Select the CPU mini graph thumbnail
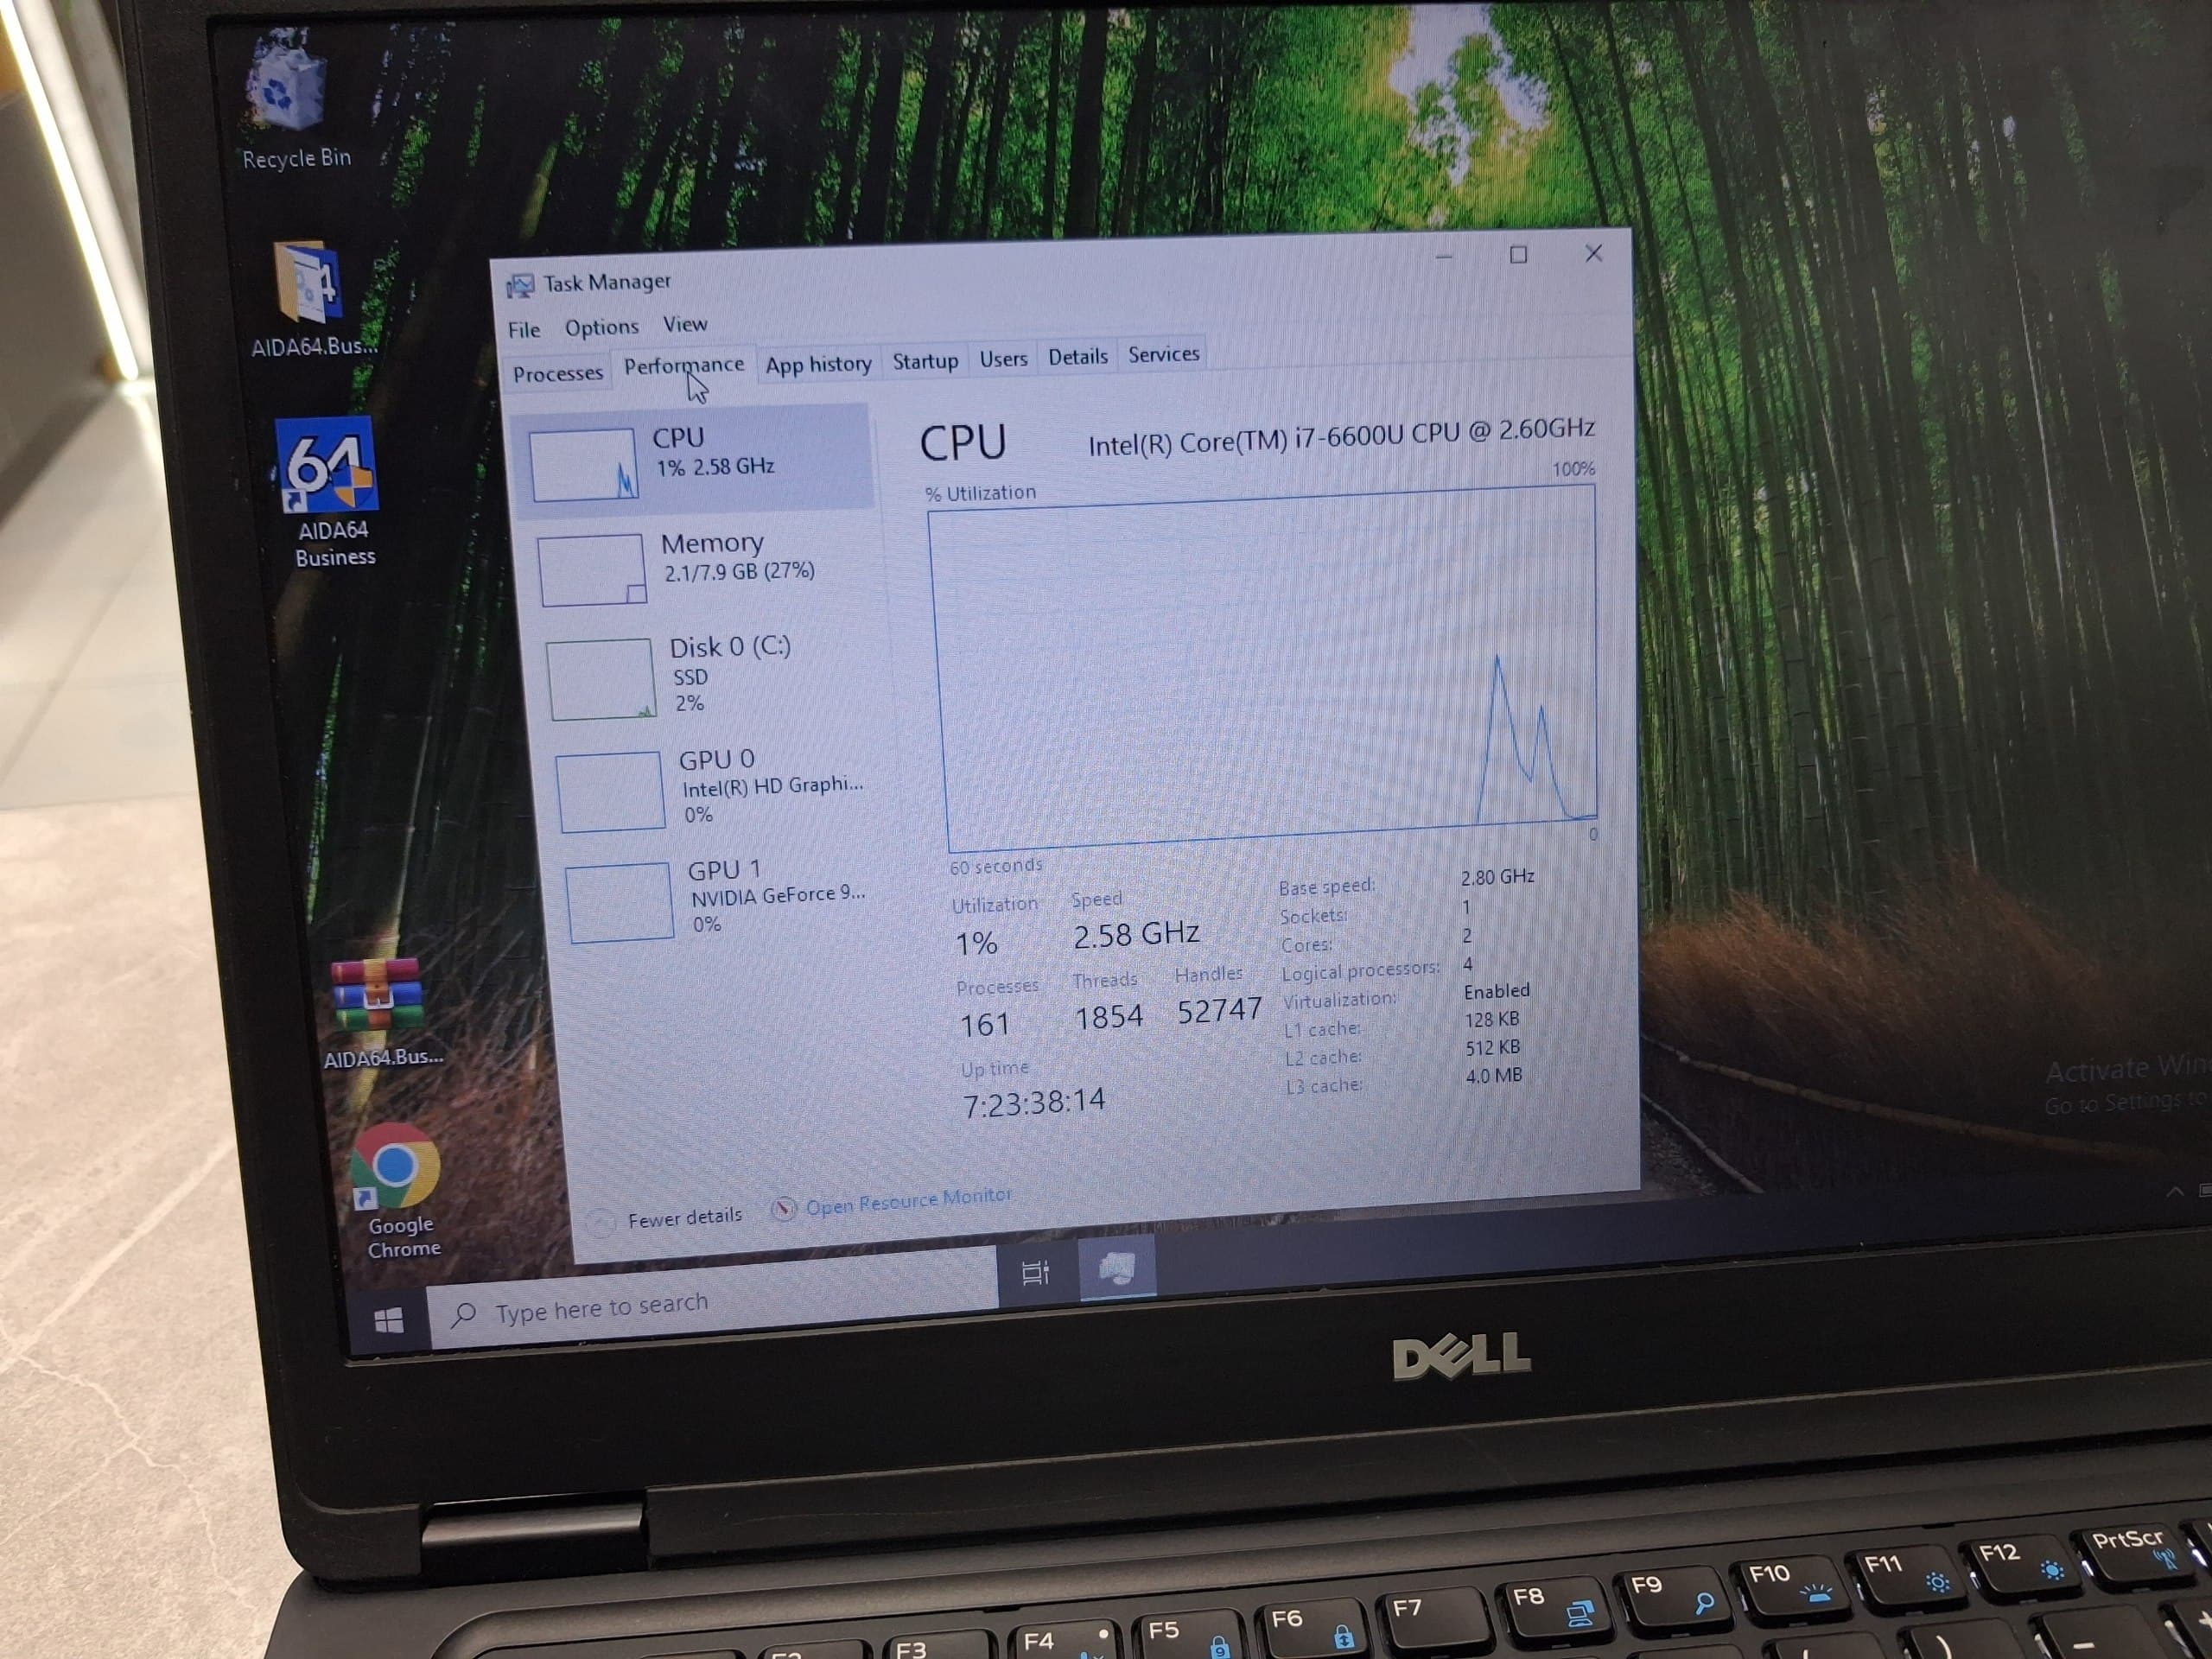 pyautogui.click(x=583, y=465)
